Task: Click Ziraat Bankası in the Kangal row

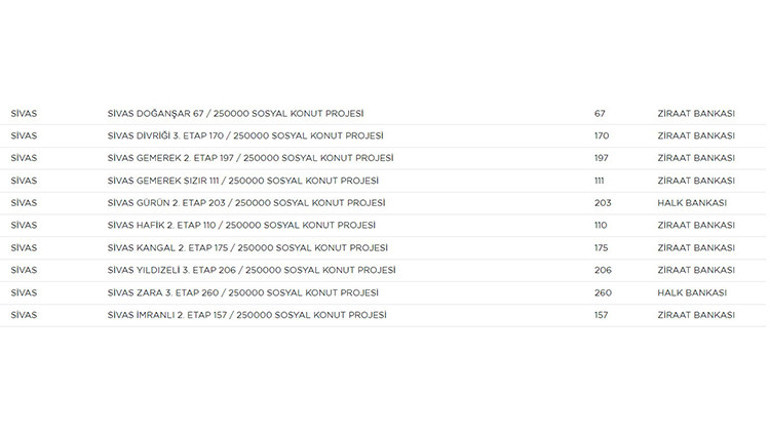Action: 695,248
